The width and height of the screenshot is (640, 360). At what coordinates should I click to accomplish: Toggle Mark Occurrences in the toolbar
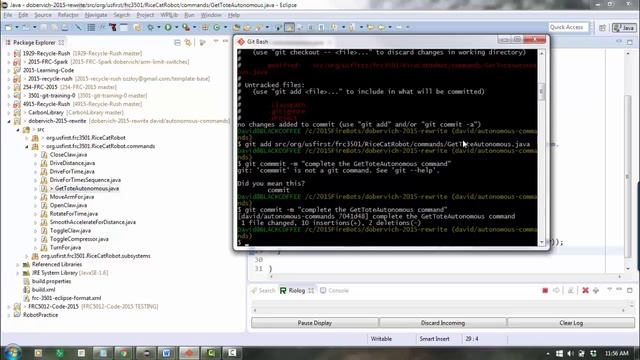pos(289,27)
